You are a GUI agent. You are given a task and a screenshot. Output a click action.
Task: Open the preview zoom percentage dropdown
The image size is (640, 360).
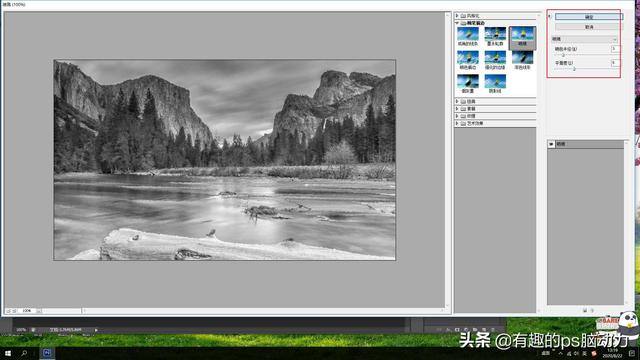[39, 311]
